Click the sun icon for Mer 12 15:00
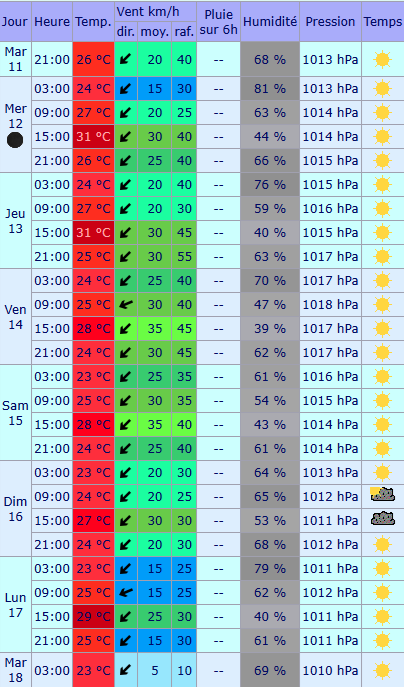The width and height of the screenshot is (404, 687). point(382,137)
